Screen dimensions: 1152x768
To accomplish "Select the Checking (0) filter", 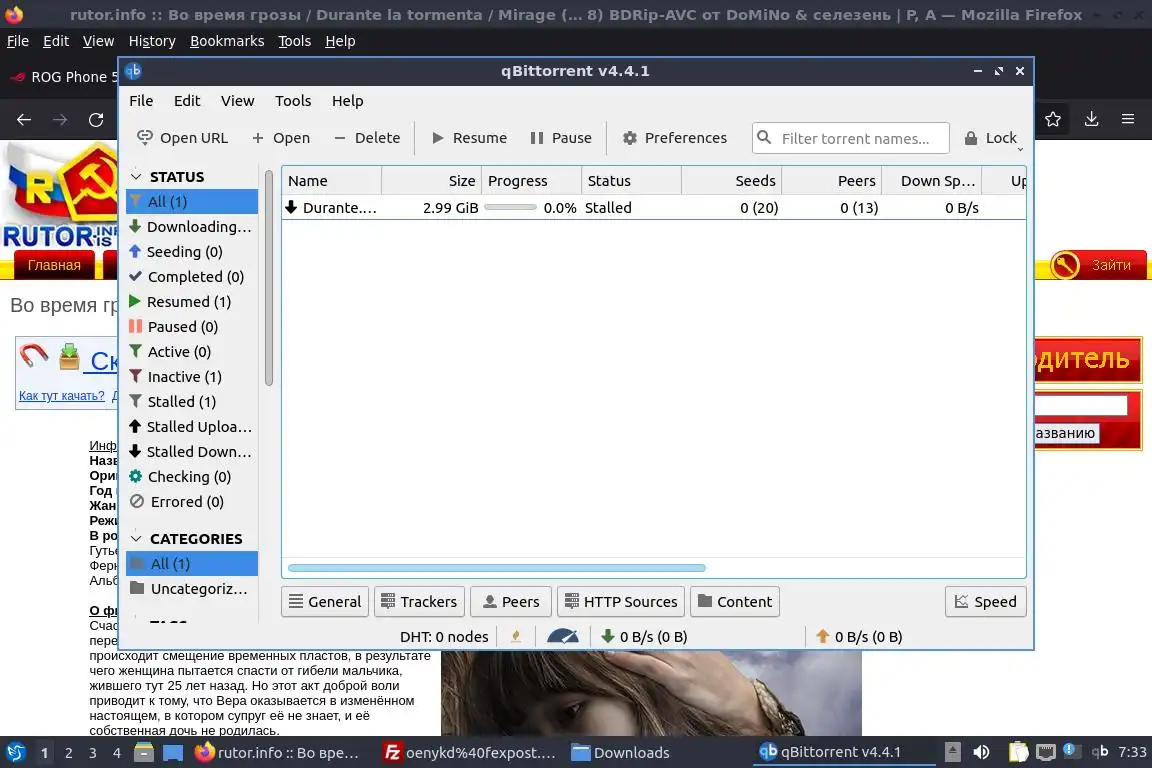I will click(192, 476).
